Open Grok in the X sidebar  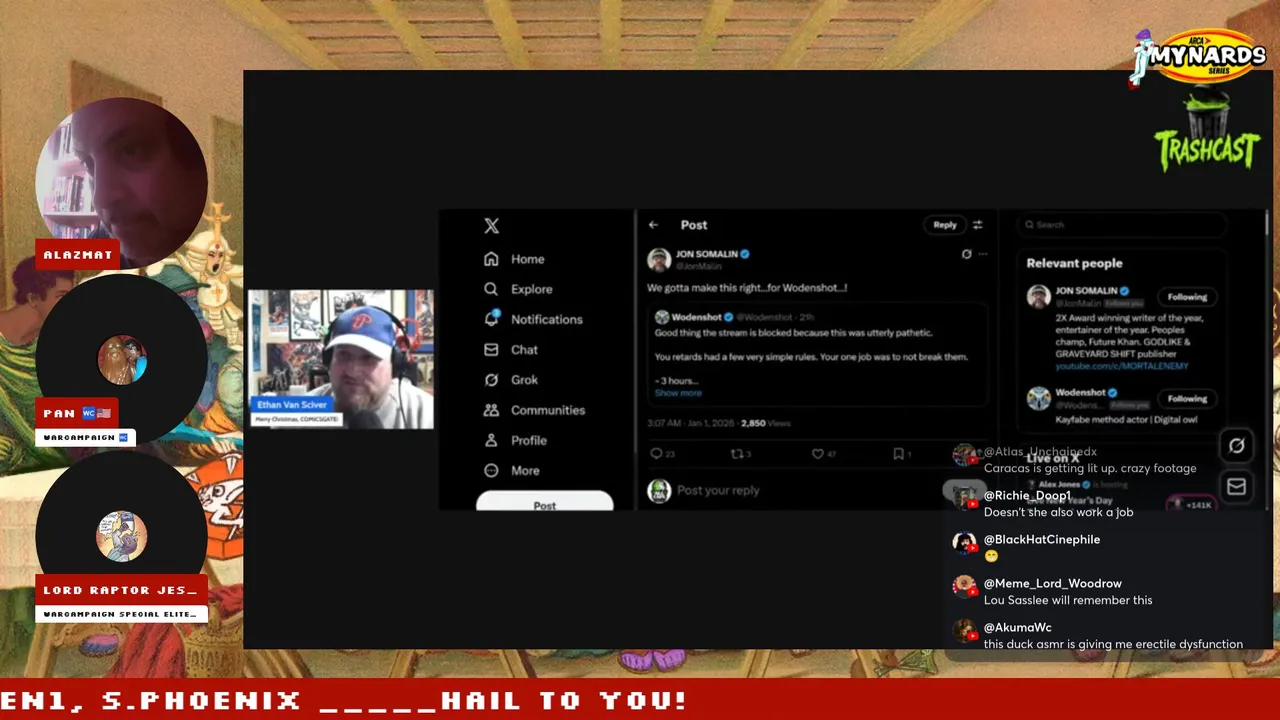pos(511,380)
